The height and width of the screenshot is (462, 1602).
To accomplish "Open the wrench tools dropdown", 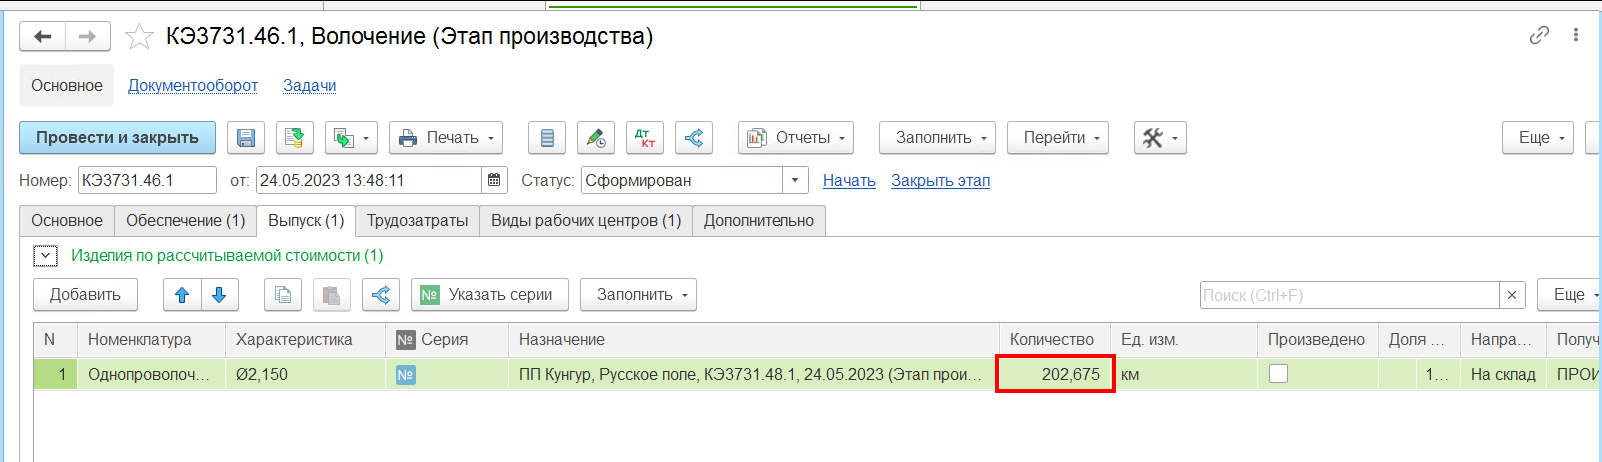I will 1160,138.
